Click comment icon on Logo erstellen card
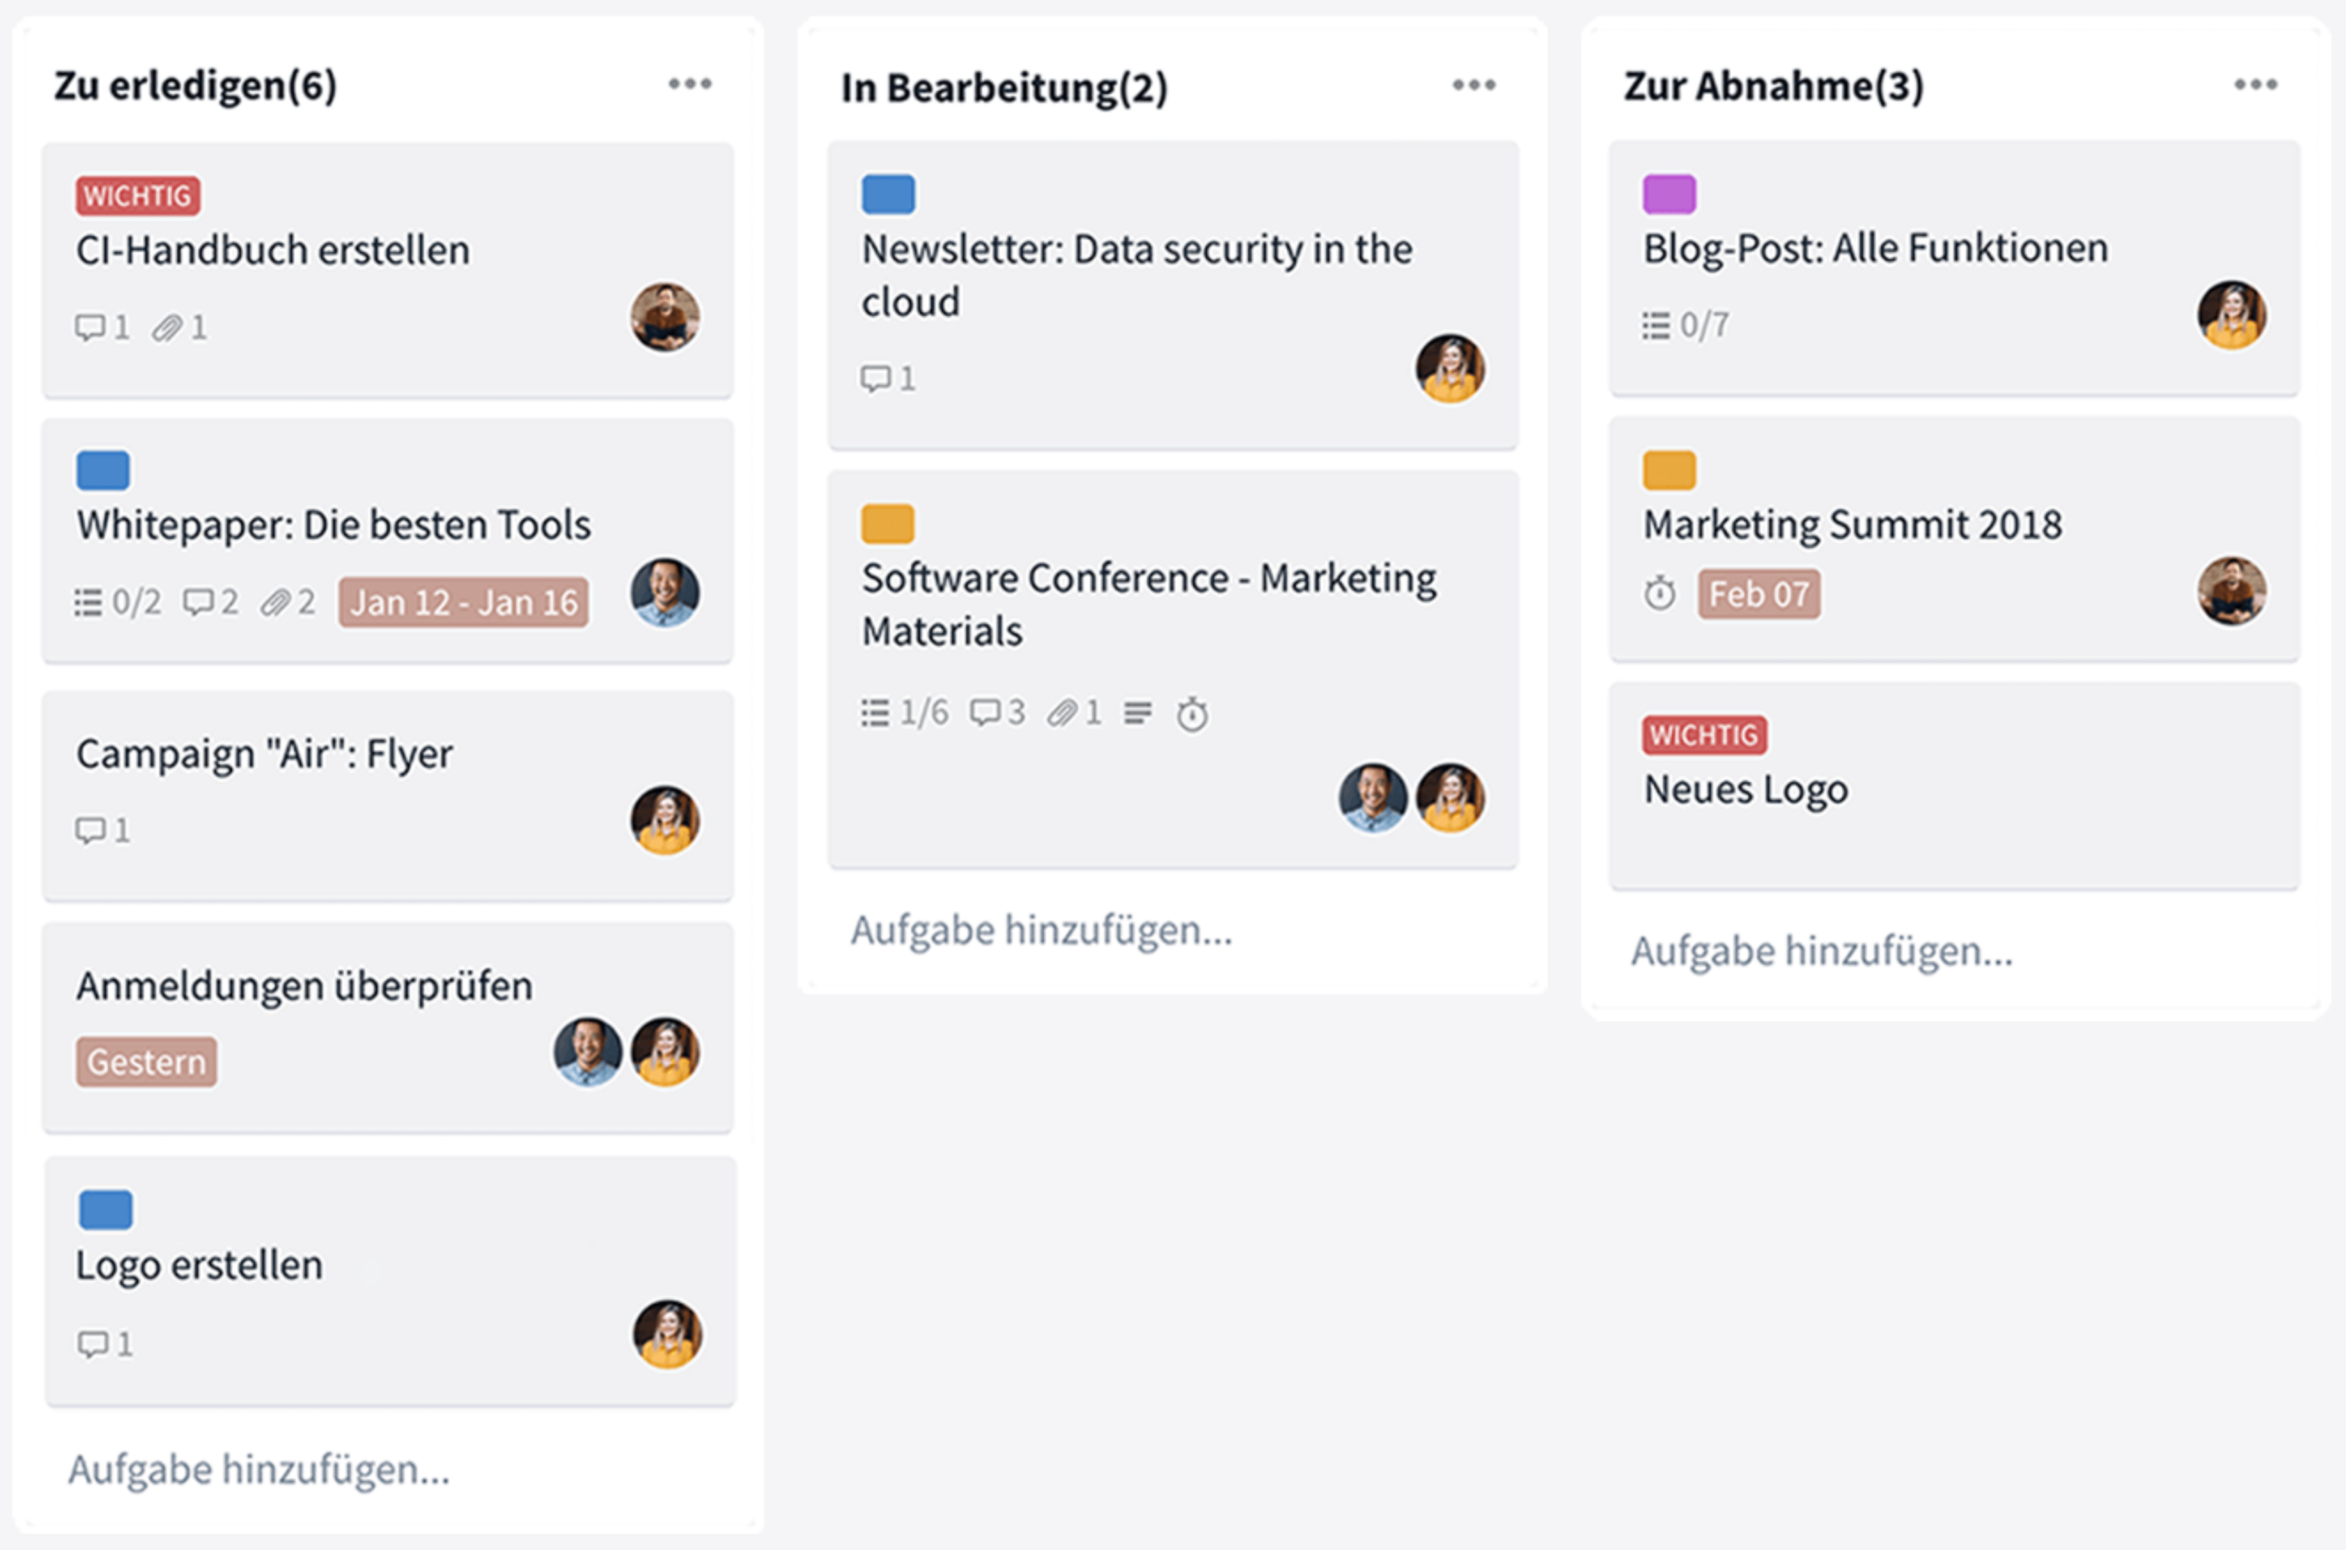 coord(92,1344)
